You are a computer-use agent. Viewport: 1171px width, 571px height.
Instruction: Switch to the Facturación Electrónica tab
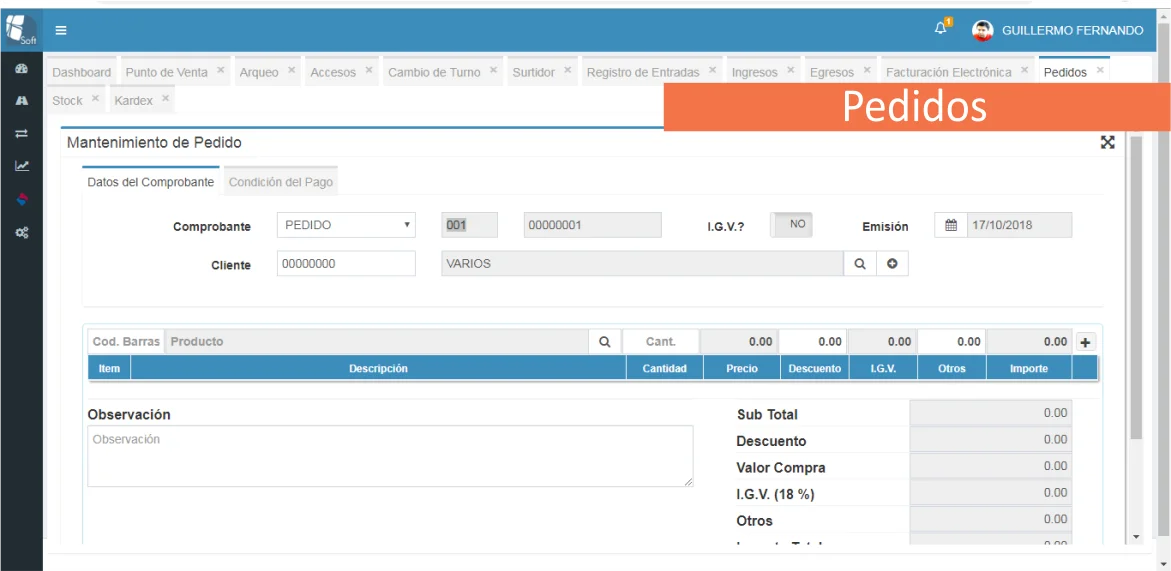point(948,72)
